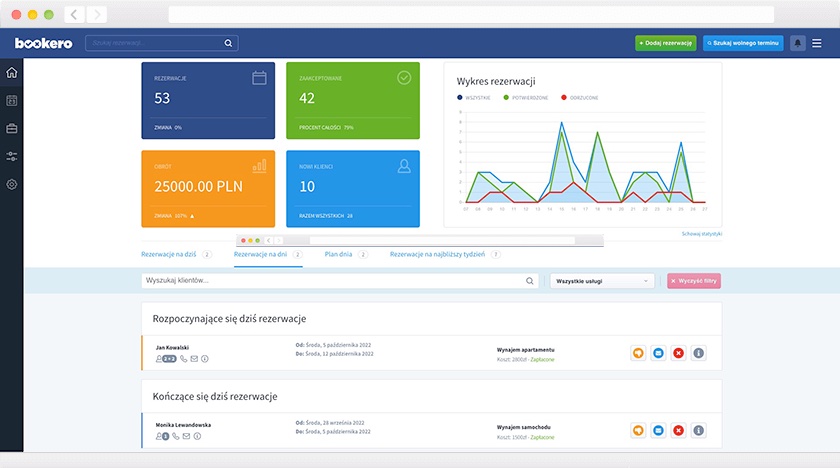Click the Dodaj rezerwację button

[x=666, y=43]
